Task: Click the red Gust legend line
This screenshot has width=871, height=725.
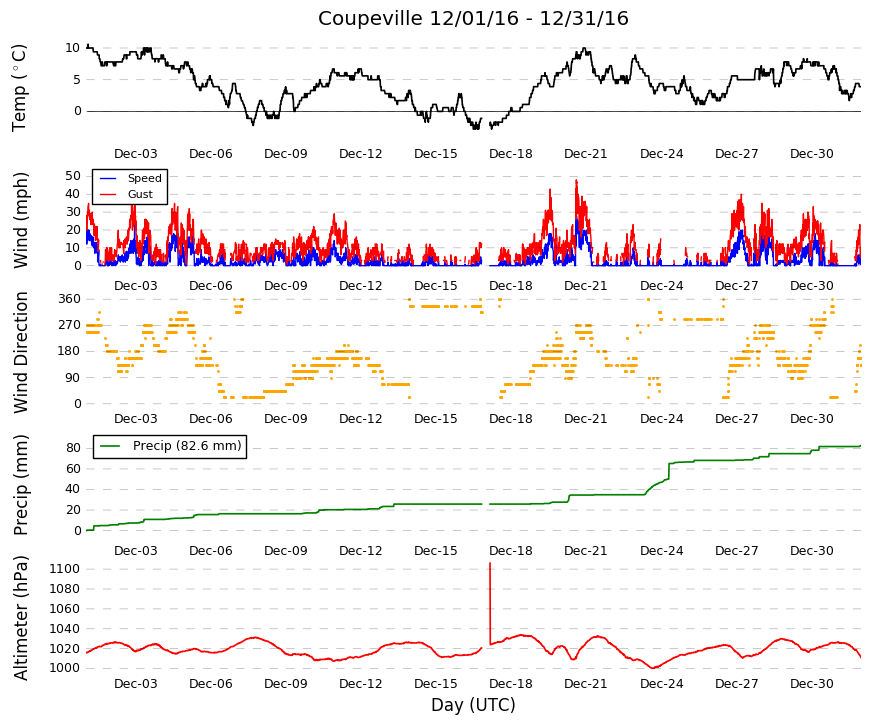Action: click(x=108, y=194)
